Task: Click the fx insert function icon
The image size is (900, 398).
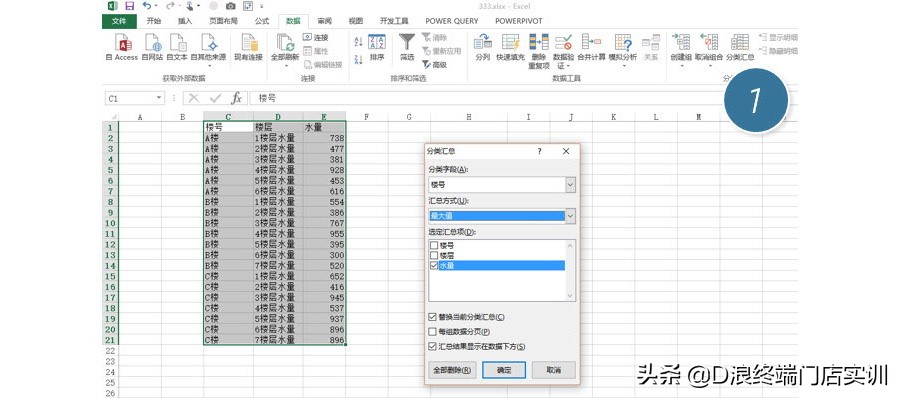Action: pyautogui.click(x=236, y=98)
